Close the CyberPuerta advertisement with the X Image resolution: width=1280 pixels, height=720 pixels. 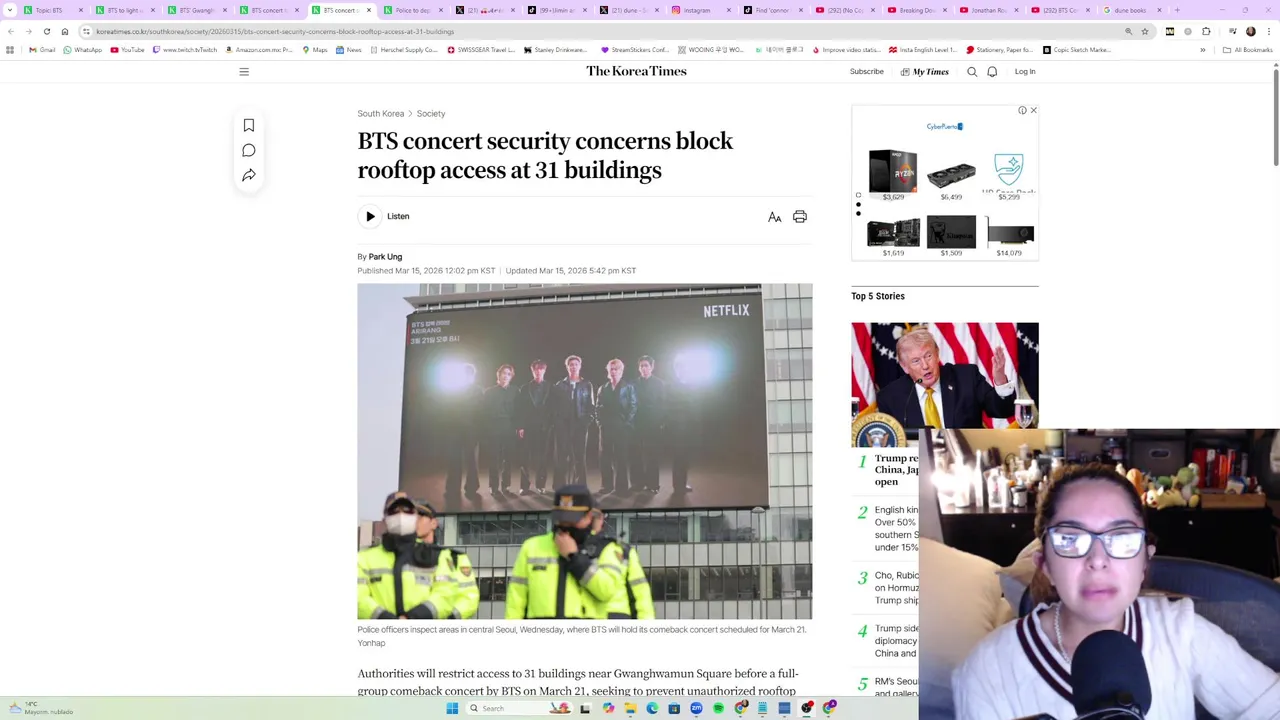point(1033,110)
